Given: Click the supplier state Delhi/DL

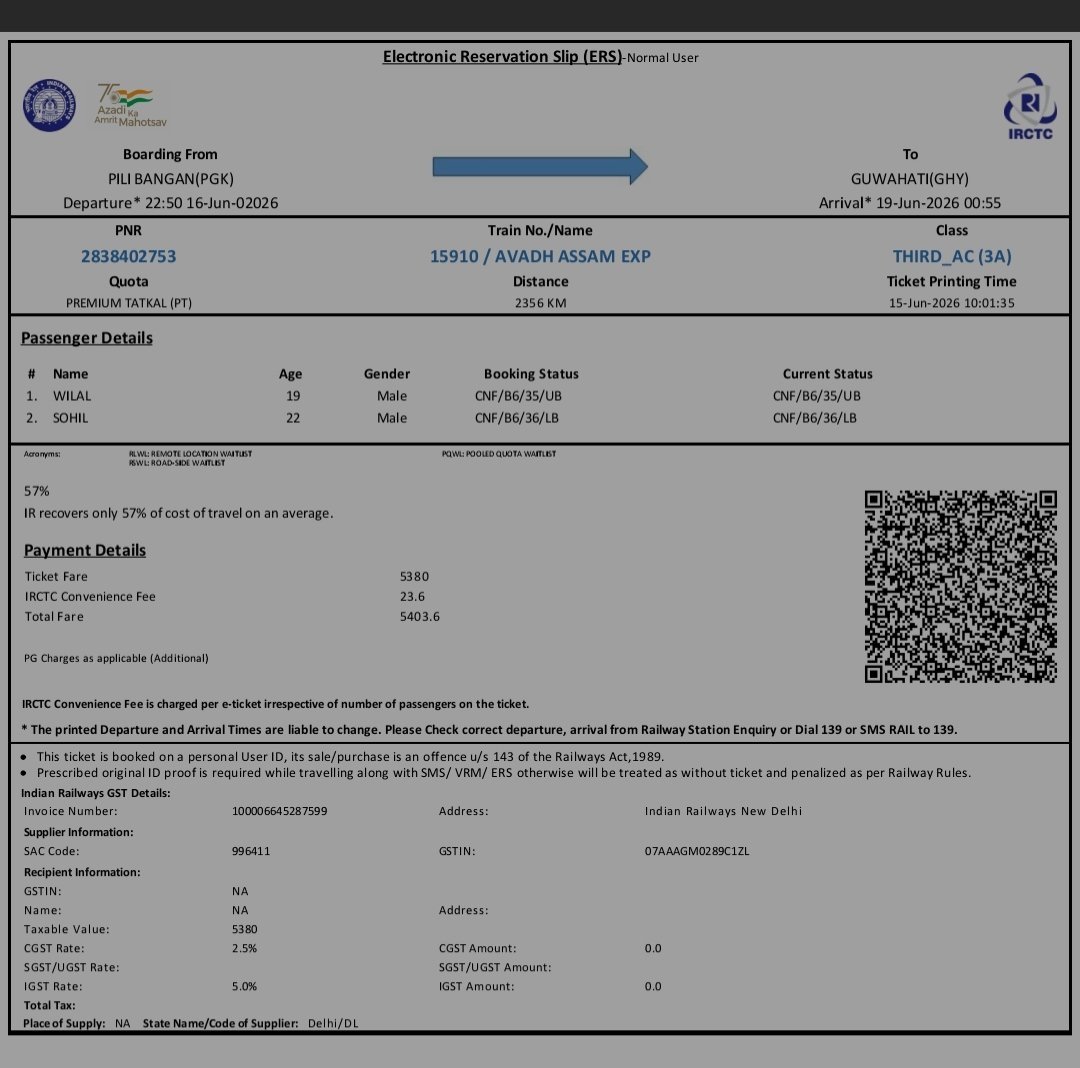Looking at the screenshot, I should point(333,1023).
